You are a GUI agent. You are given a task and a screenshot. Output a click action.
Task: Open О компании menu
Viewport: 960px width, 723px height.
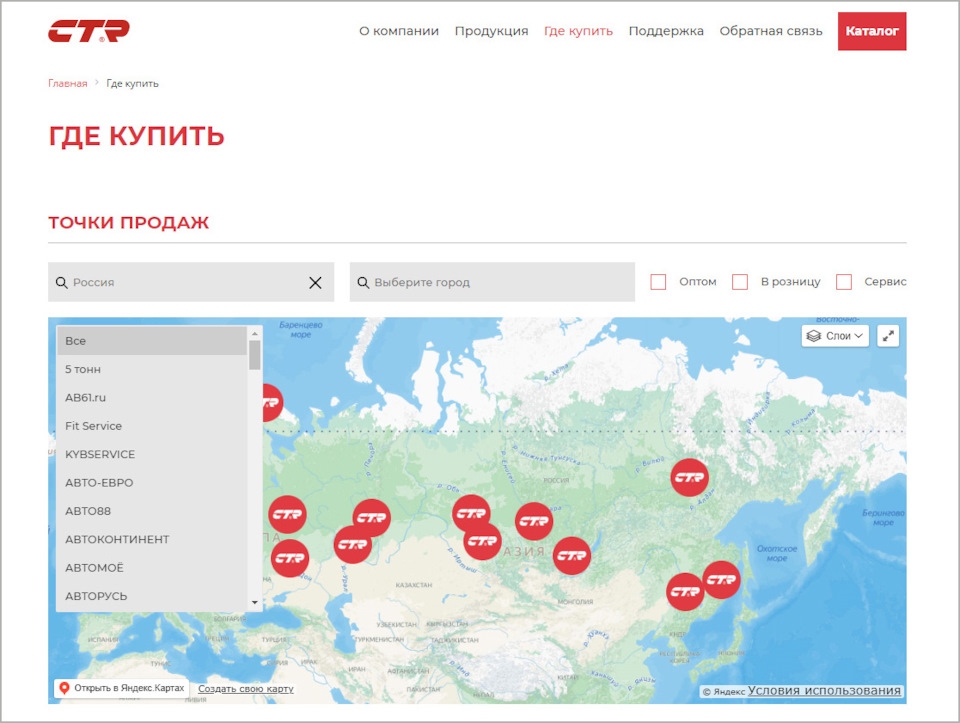399,31
